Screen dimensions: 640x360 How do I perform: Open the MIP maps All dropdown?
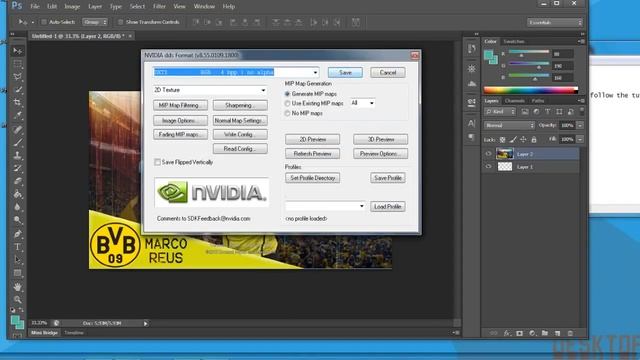tap(362, 103)
